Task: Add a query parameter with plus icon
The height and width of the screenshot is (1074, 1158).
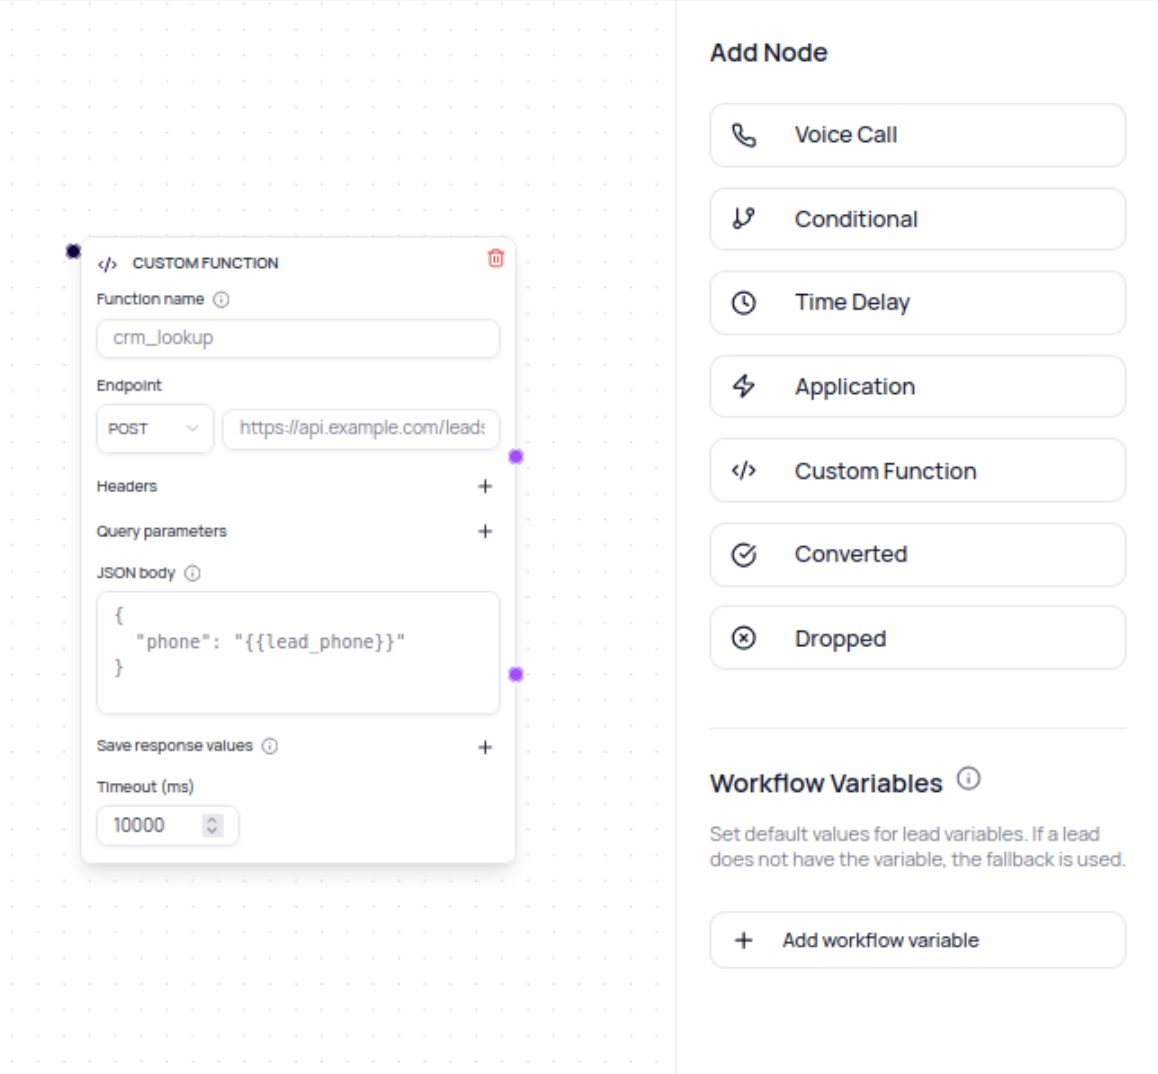Action: 484,531
